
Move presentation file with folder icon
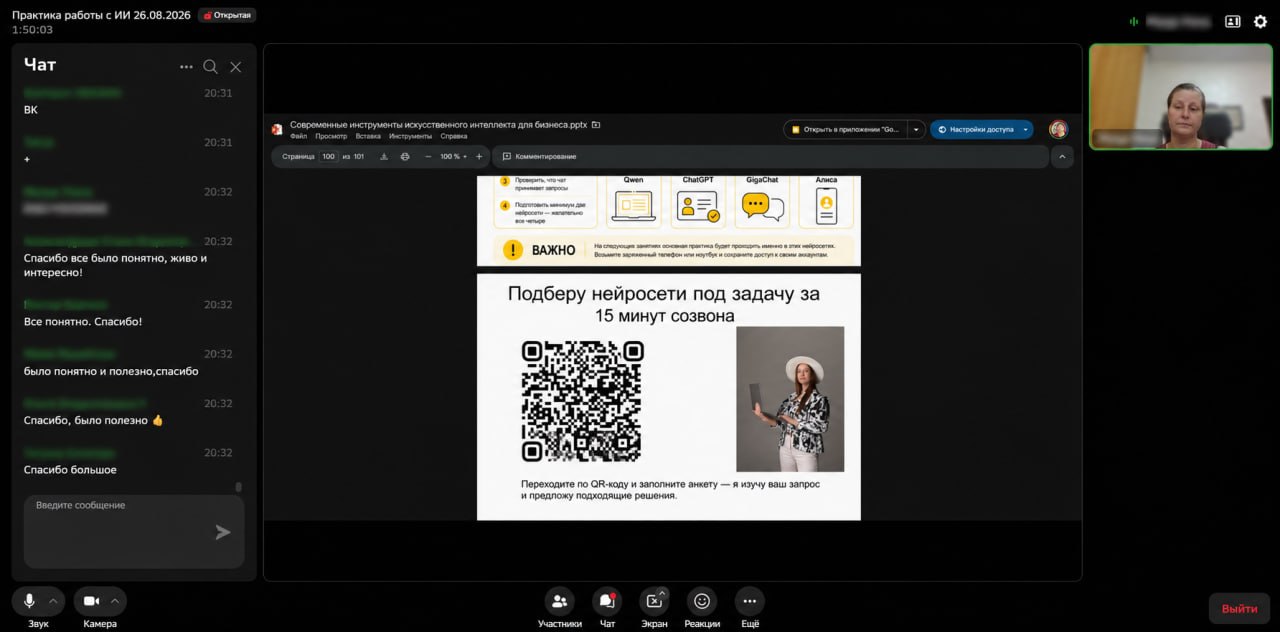(x=596, y=125)
